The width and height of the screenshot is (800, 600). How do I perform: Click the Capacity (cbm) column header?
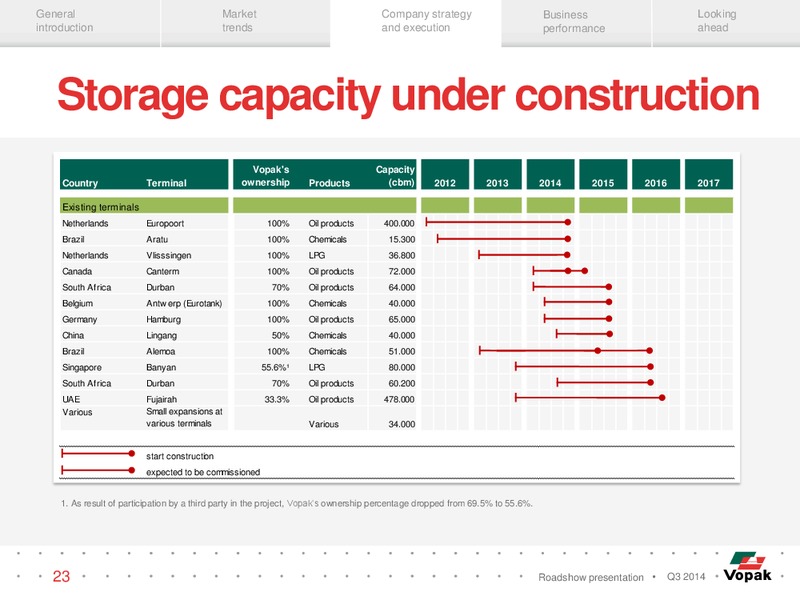[x=395, y=176]
